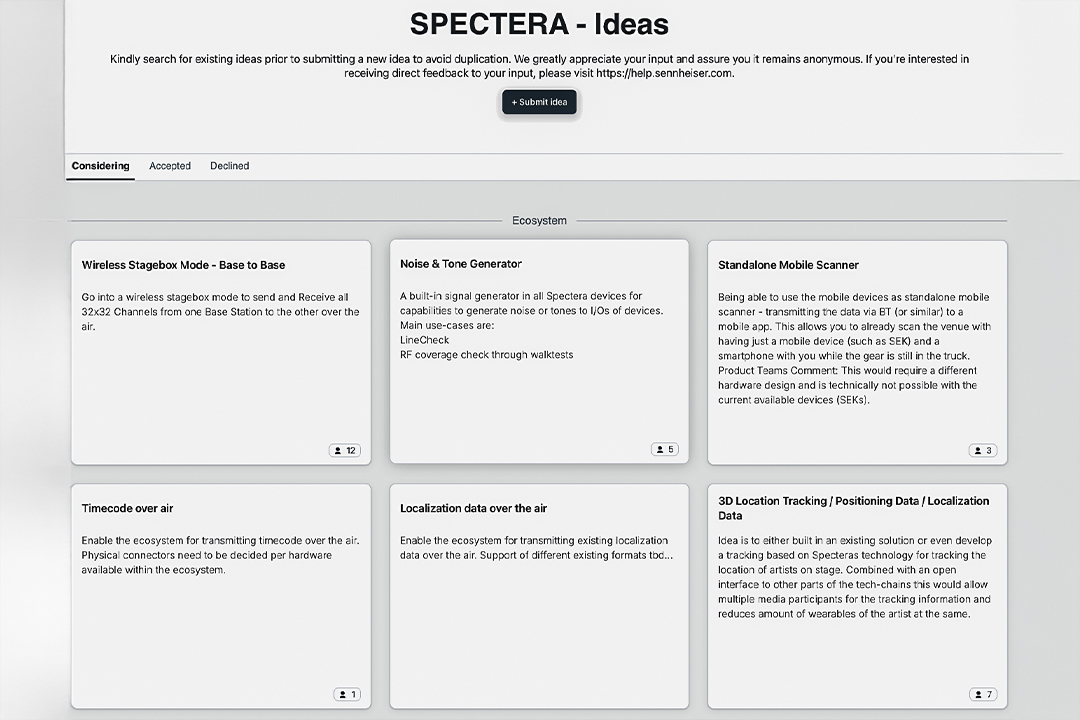Click the Submit idea button

point(539,102)
